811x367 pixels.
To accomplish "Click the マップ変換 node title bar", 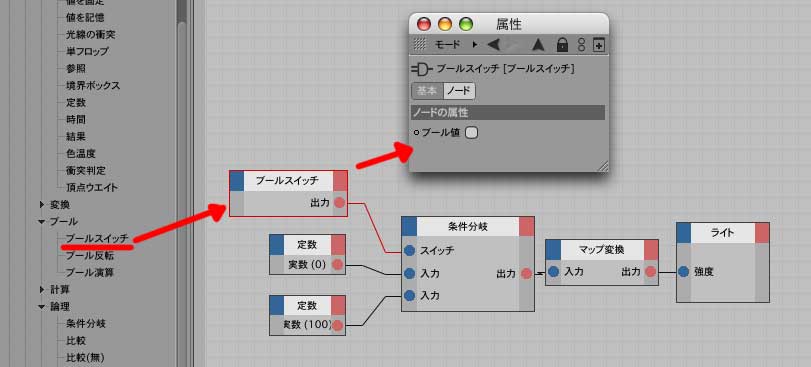I will [602, 250].
